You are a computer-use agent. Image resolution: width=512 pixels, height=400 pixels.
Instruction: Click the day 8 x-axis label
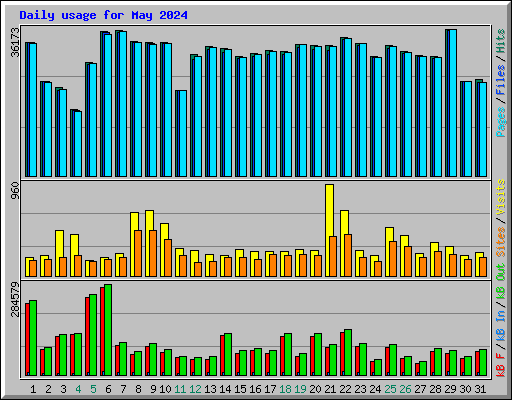[138, 389]
